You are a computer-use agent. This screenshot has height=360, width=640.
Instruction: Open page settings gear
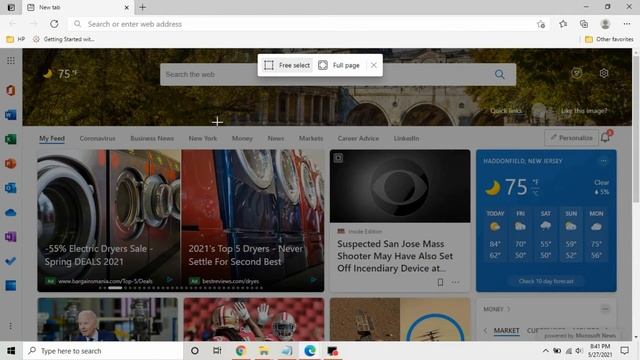coord(604,73)
